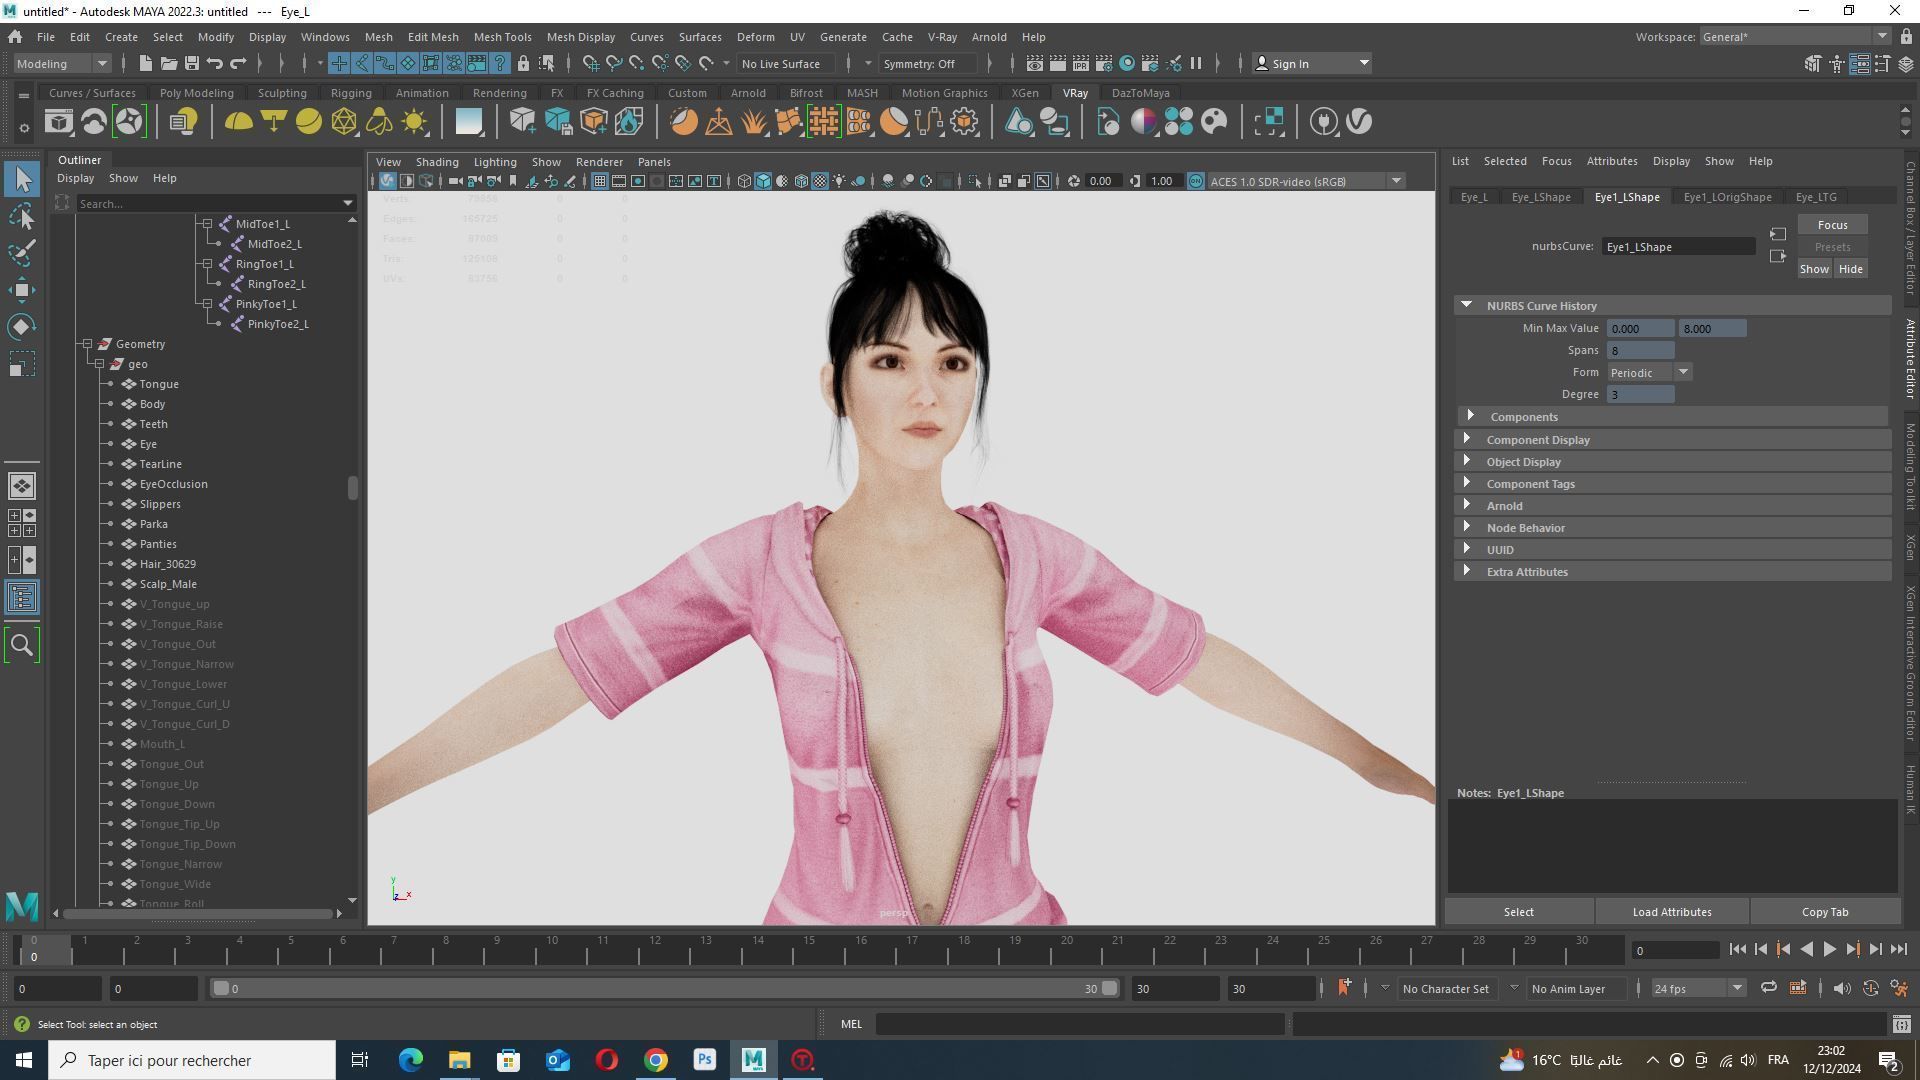This screenshot has width=1920, height=1080.
Task: Open Symmetry Off dropdown
Action: (x=930, y=64)
